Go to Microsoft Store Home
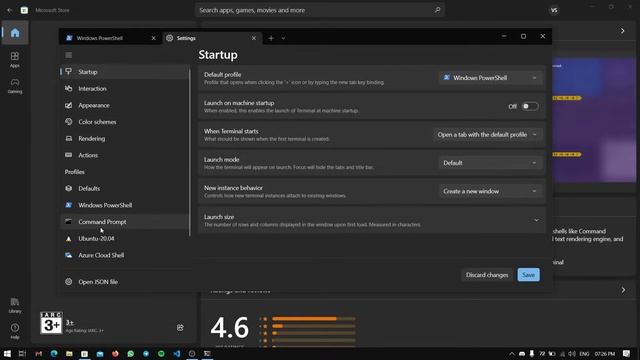Screen dimensions: 640x360 15,33
